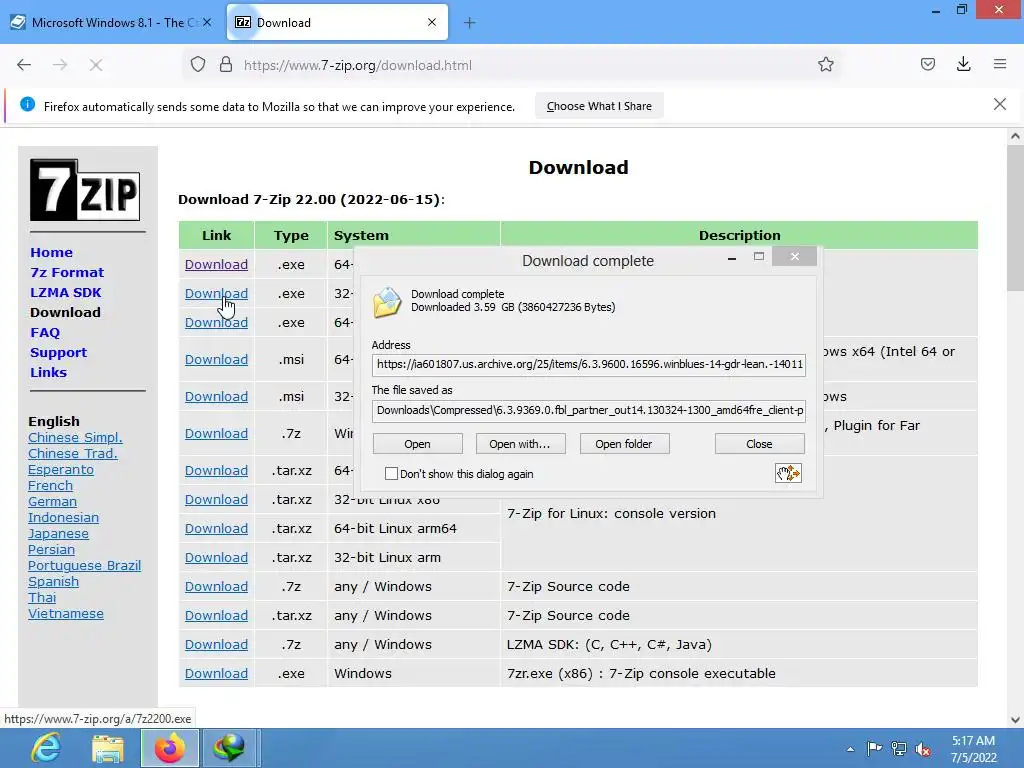Click the first .exe Download link
Image resolution: width=1024 pixels, height=768 pixels.
point(216,264)
